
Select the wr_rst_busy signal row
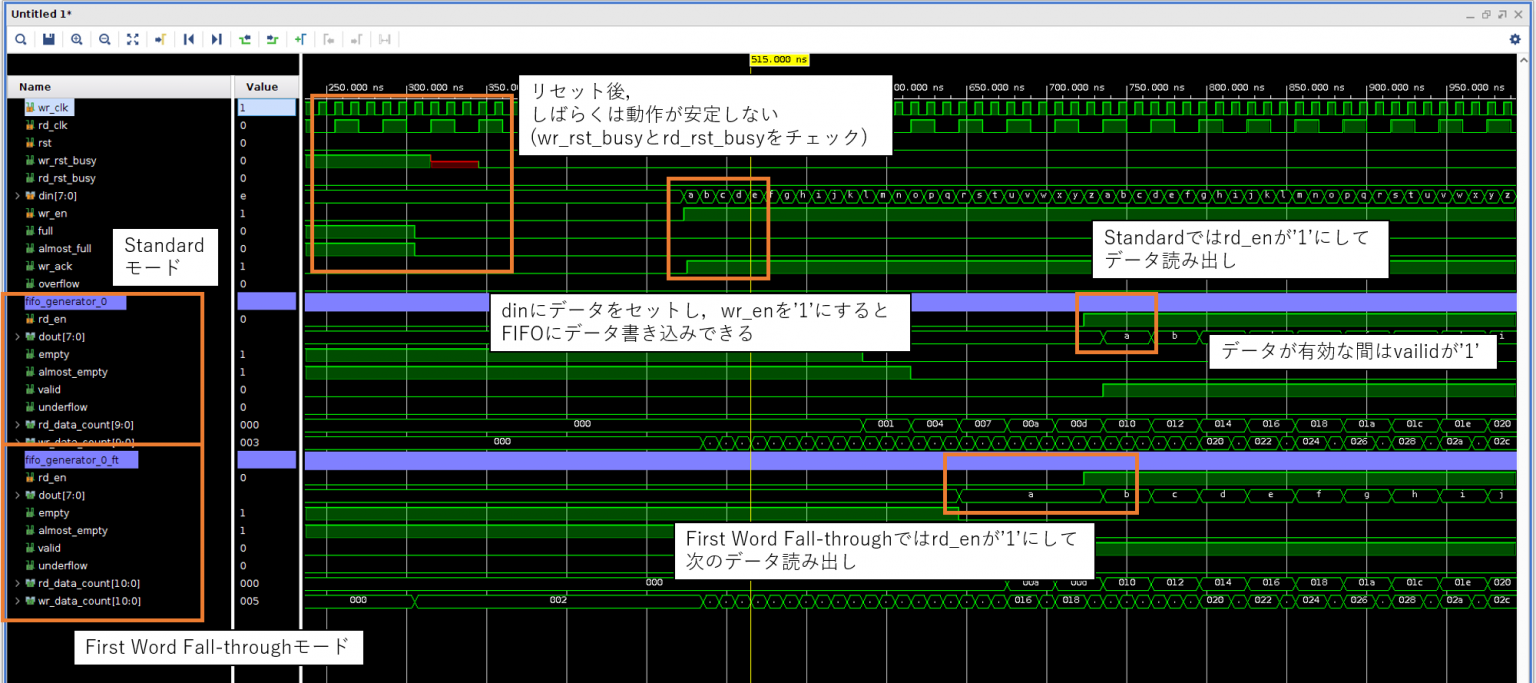67,160
